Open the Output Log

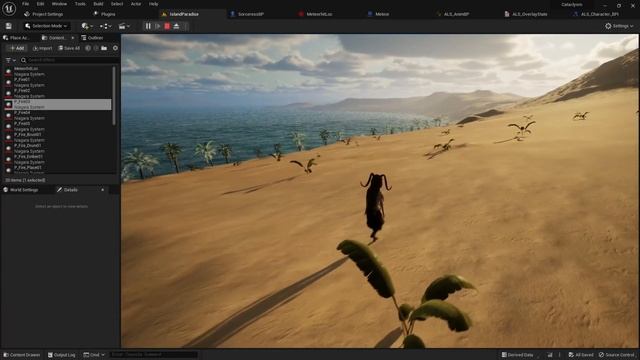(62, 355)
